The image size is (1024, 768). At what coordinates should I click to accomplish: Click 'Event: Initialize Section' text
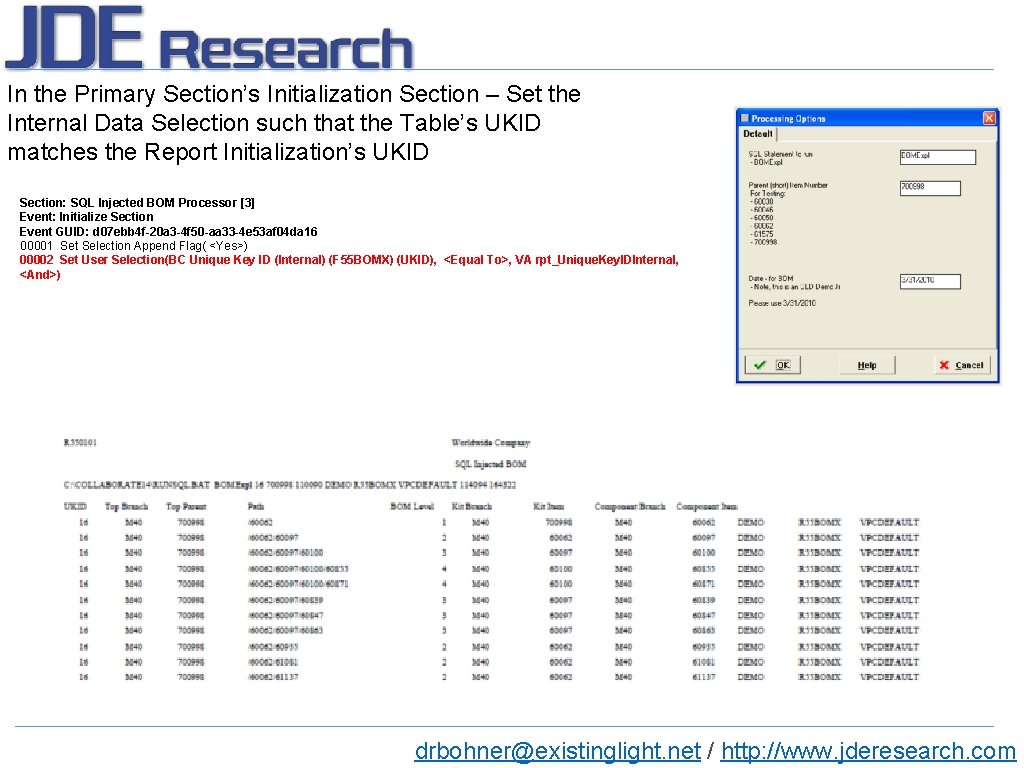86,217
